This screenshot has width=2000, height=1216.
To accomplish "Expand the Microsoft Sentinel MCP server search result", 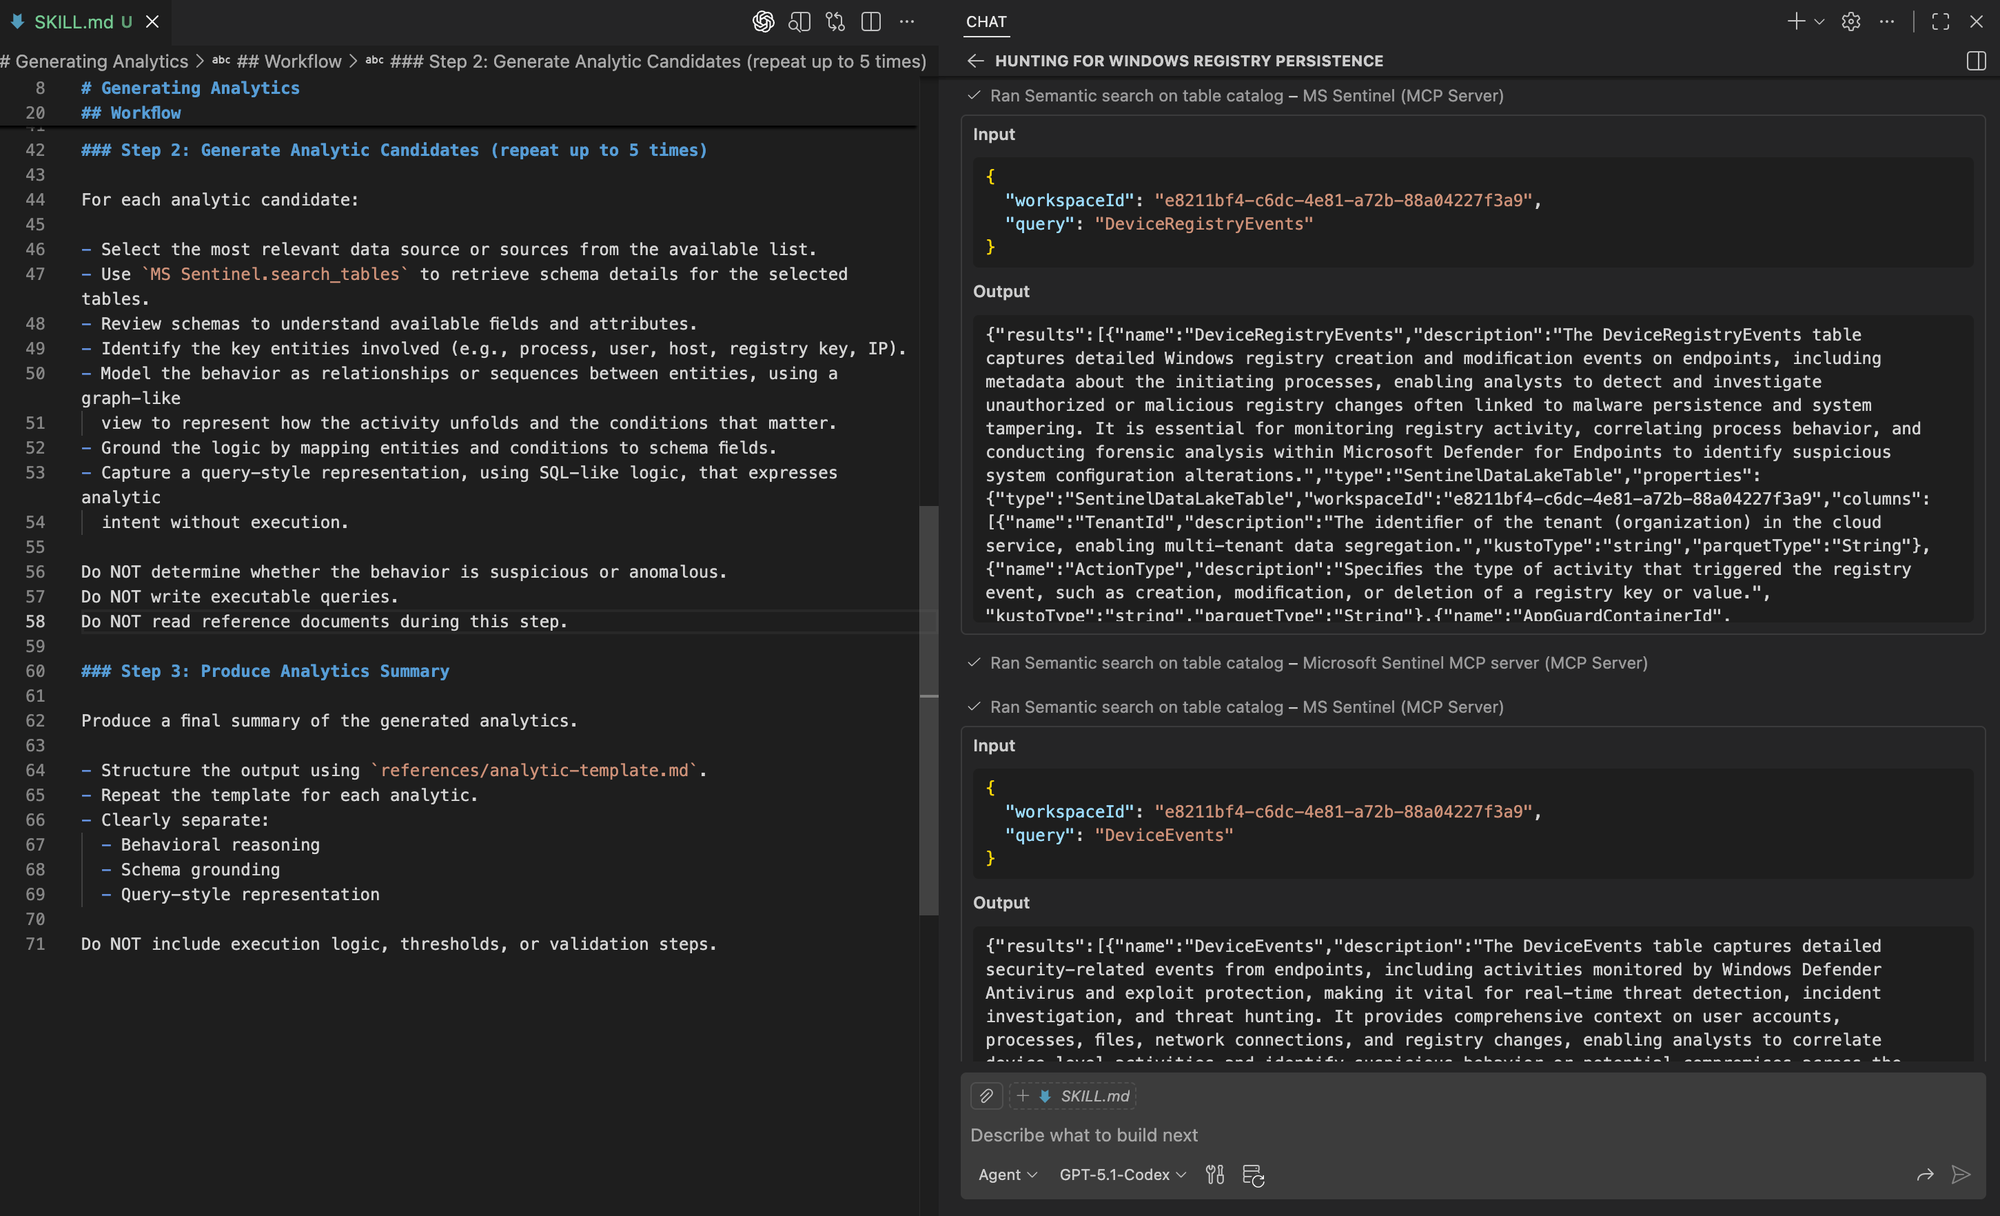I will 1318,663.
